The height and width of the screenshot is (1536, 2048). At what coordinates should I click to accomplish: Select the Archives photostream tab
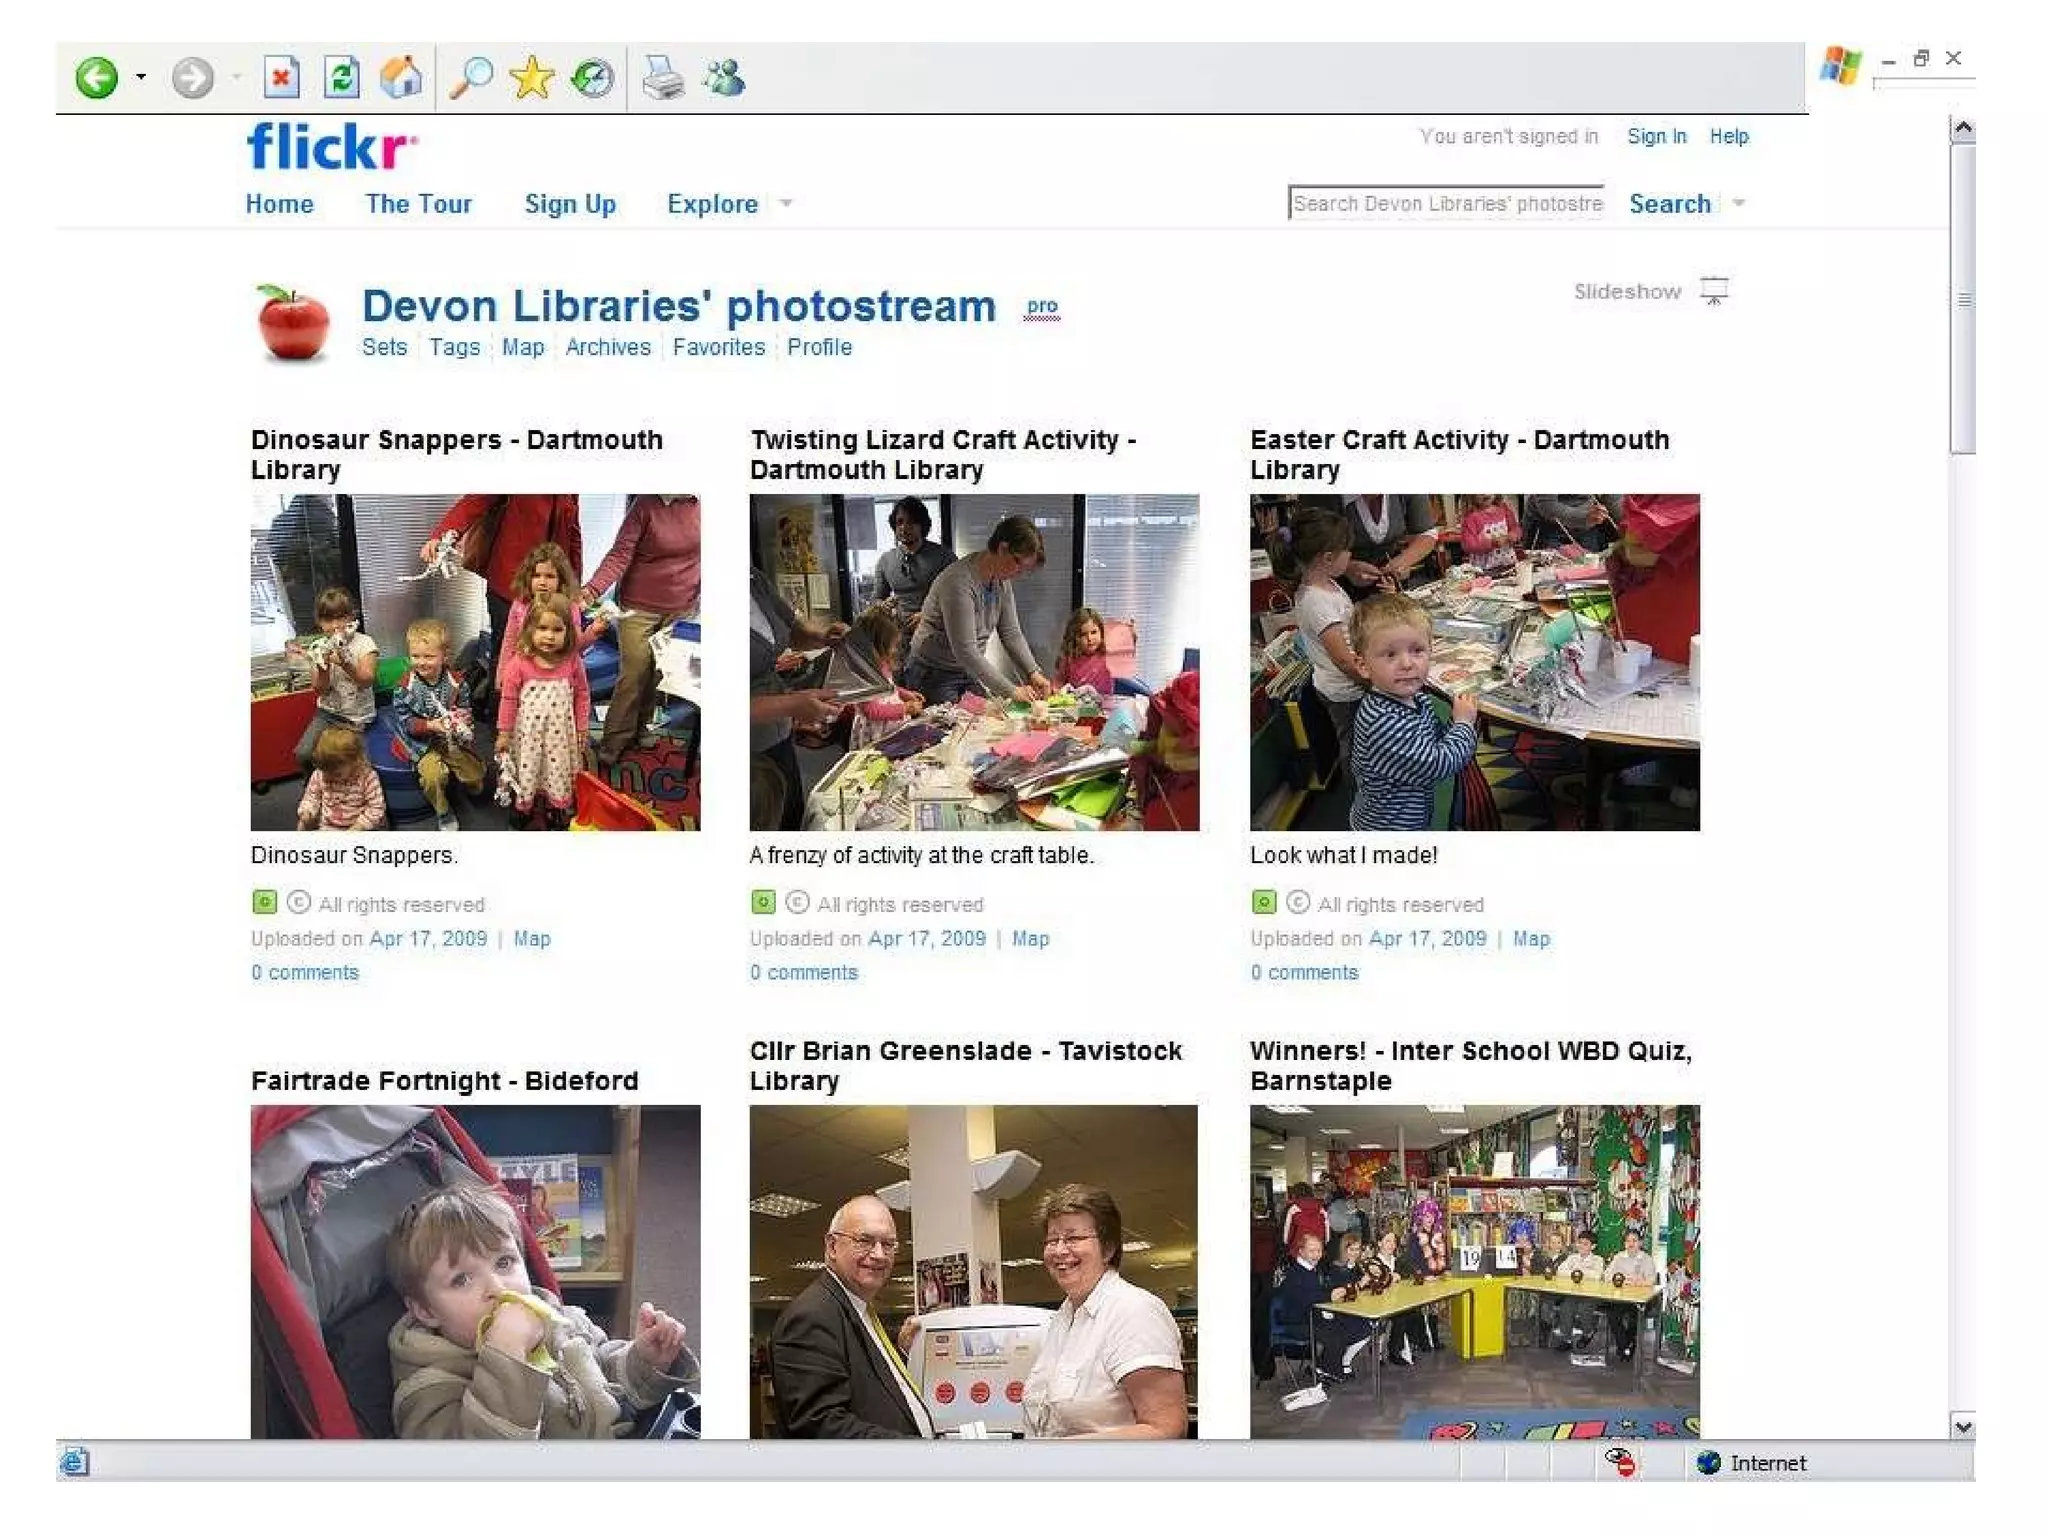[x=607, y=347]
